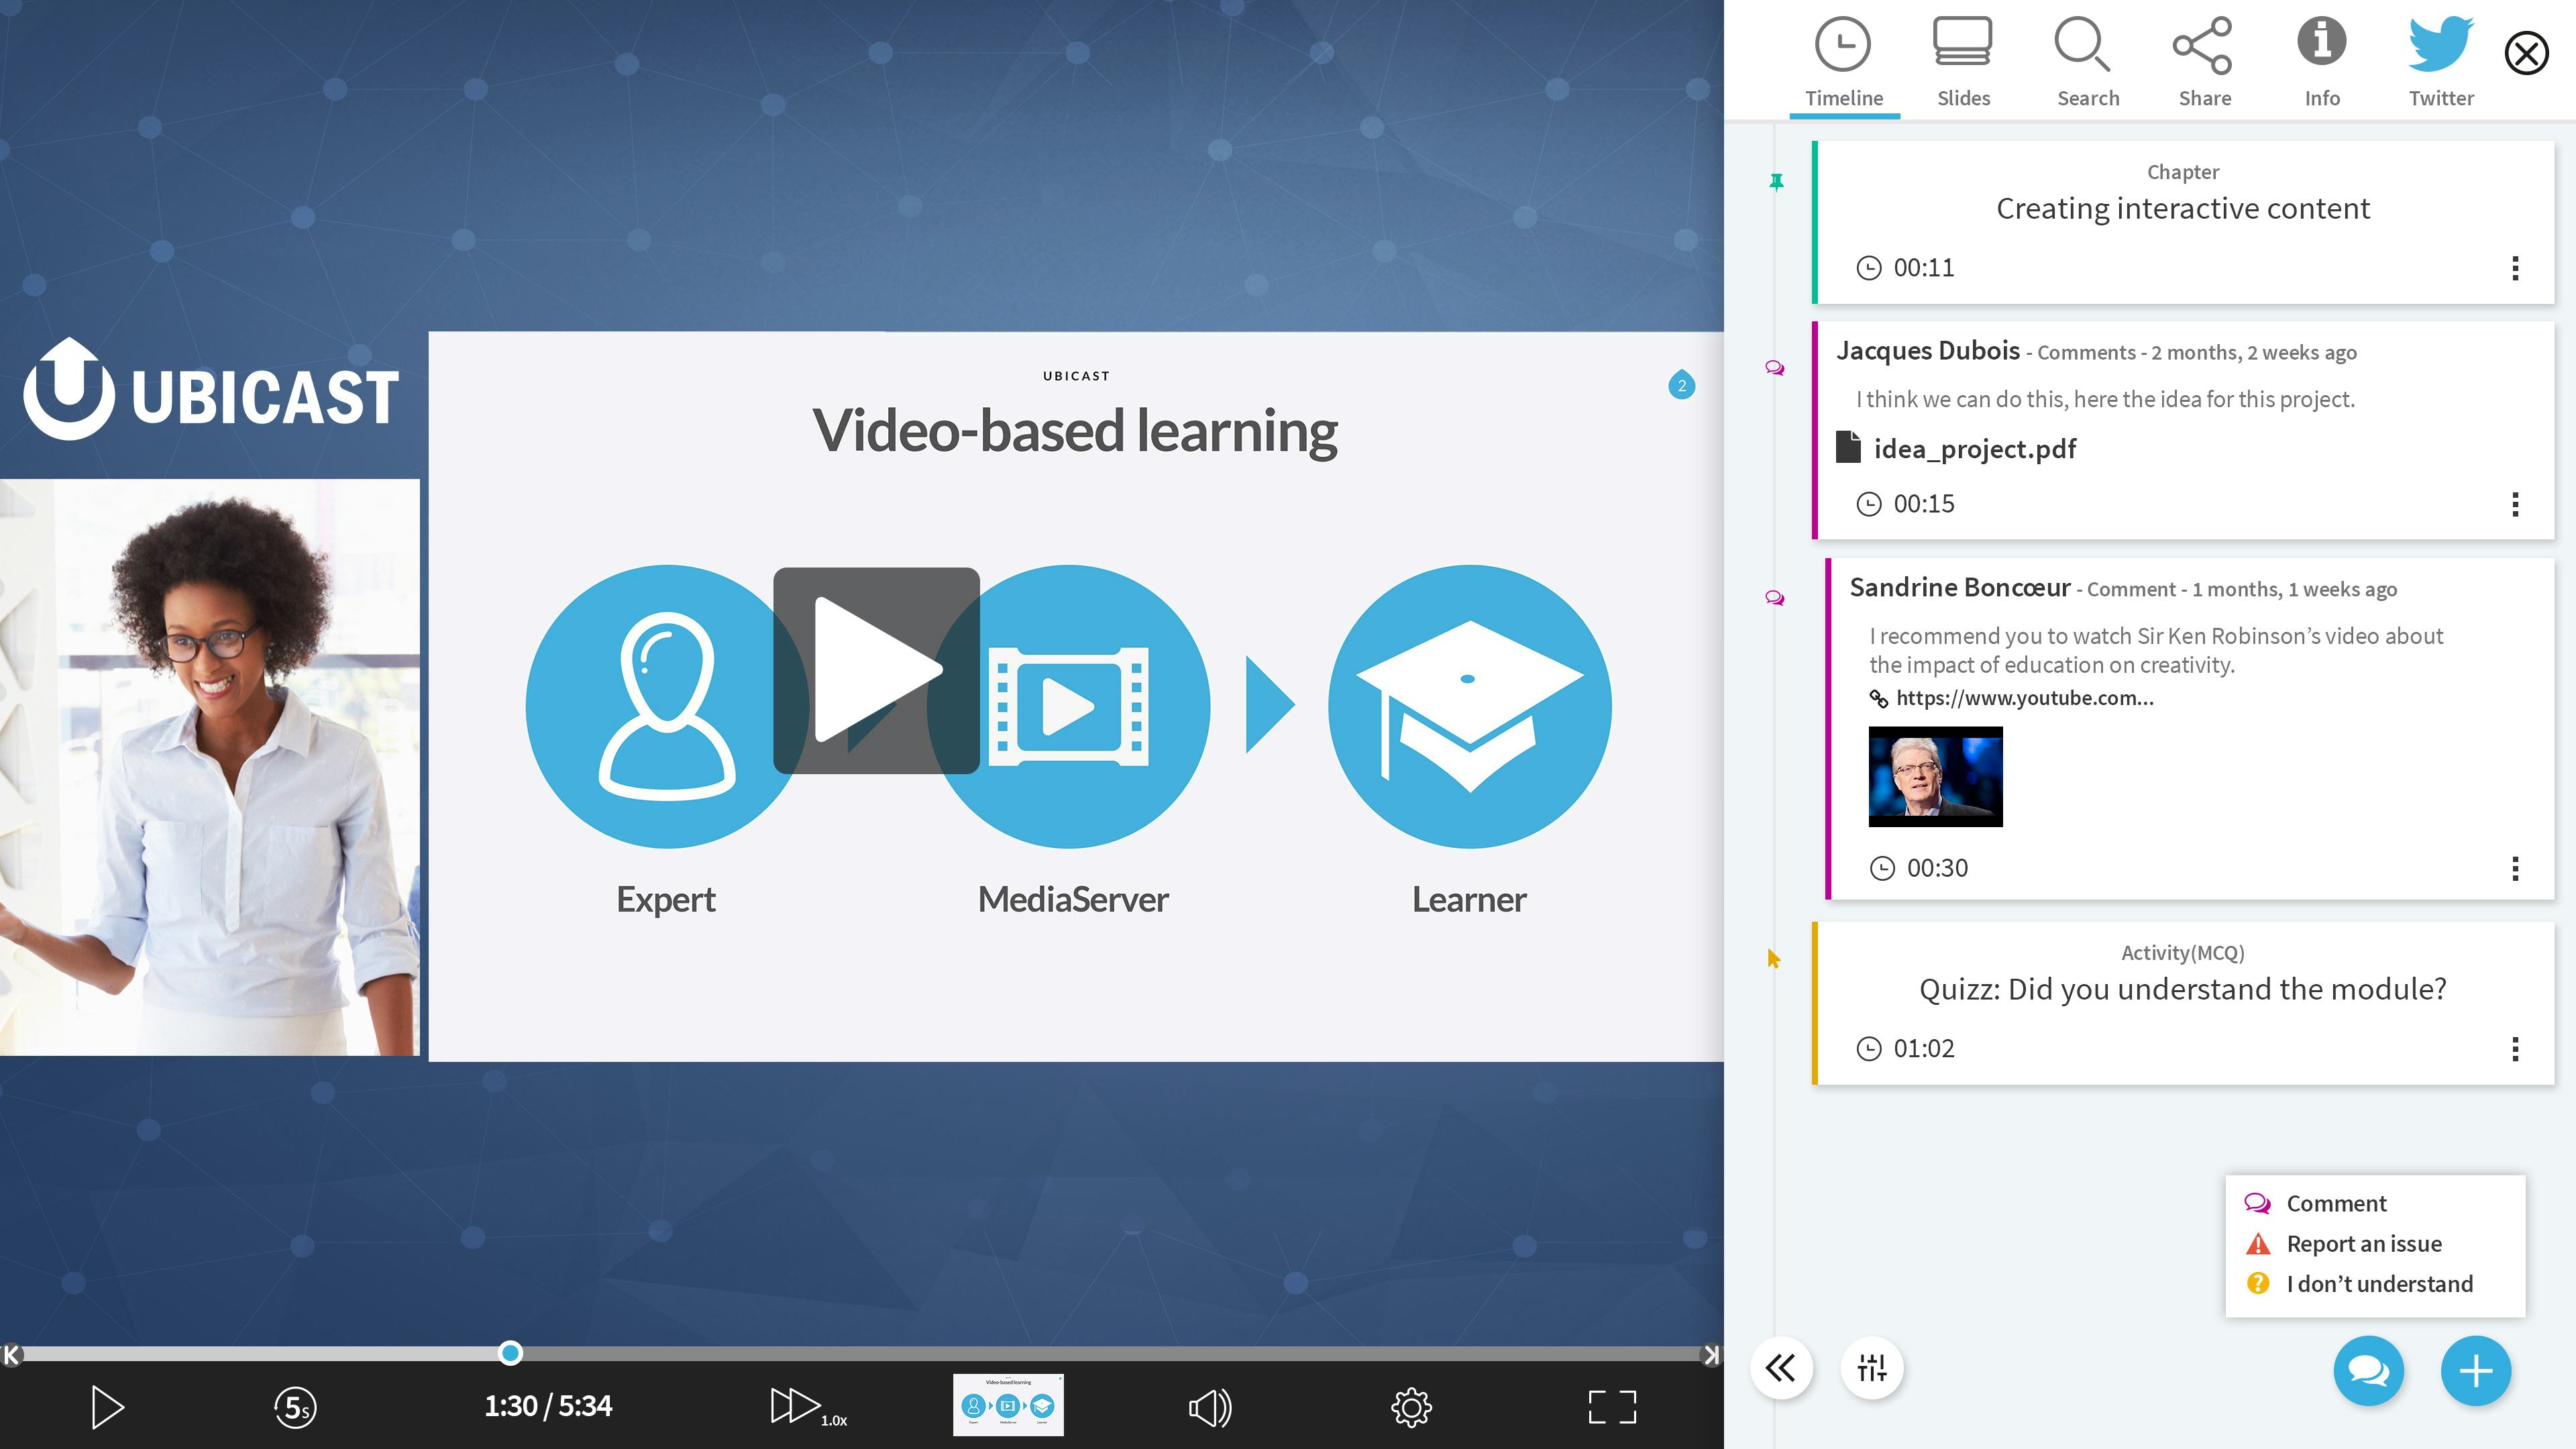Viewport: 2576px width, 1449px height.
Task: Open chapter Creating interactive content
Action: pyautogui.click(x=2182, y=208)
